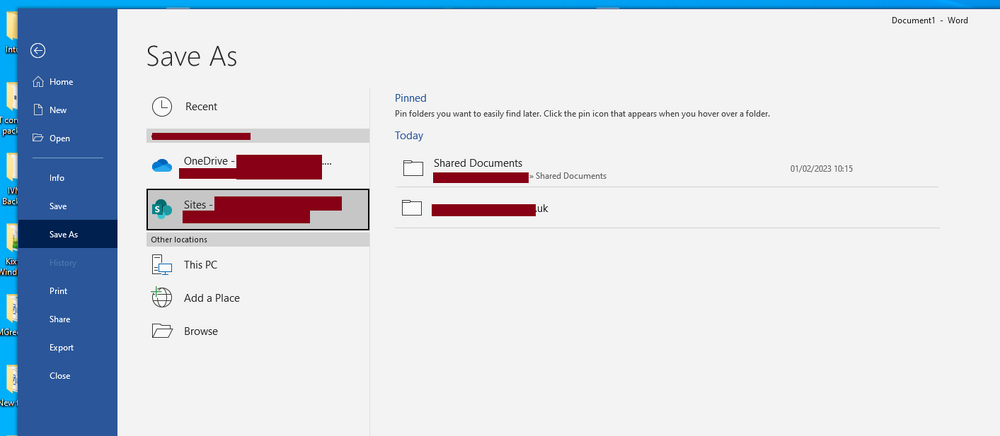
Task: Click the Save As page title
Action: [191, 56]
